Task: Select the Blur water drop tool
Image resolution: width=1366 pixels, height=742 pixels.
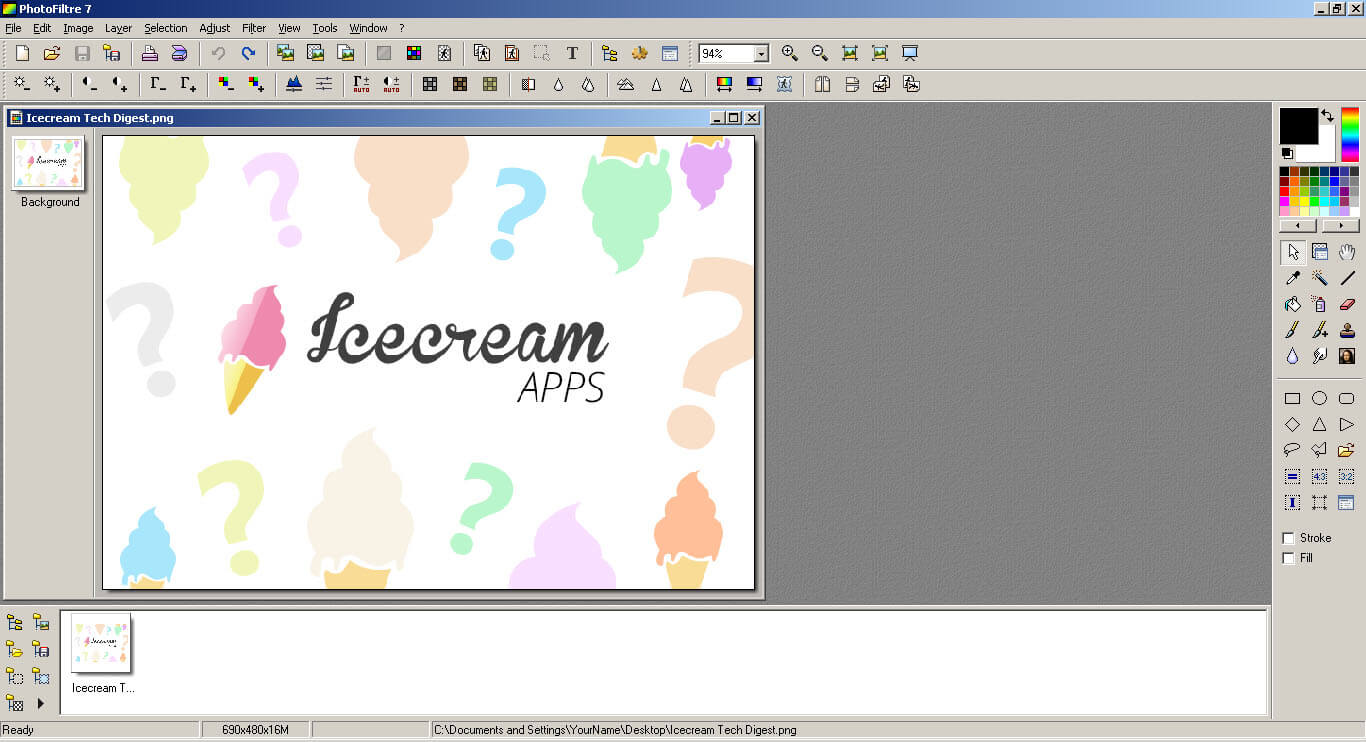Action: [1292, 356]
